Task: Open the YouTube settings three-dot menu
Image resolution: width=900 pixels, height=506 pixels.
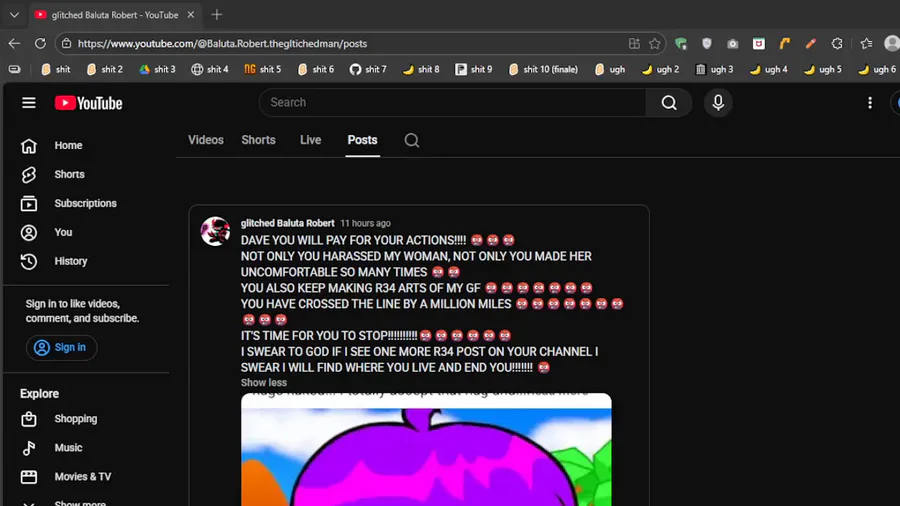Action: [870, 103]
